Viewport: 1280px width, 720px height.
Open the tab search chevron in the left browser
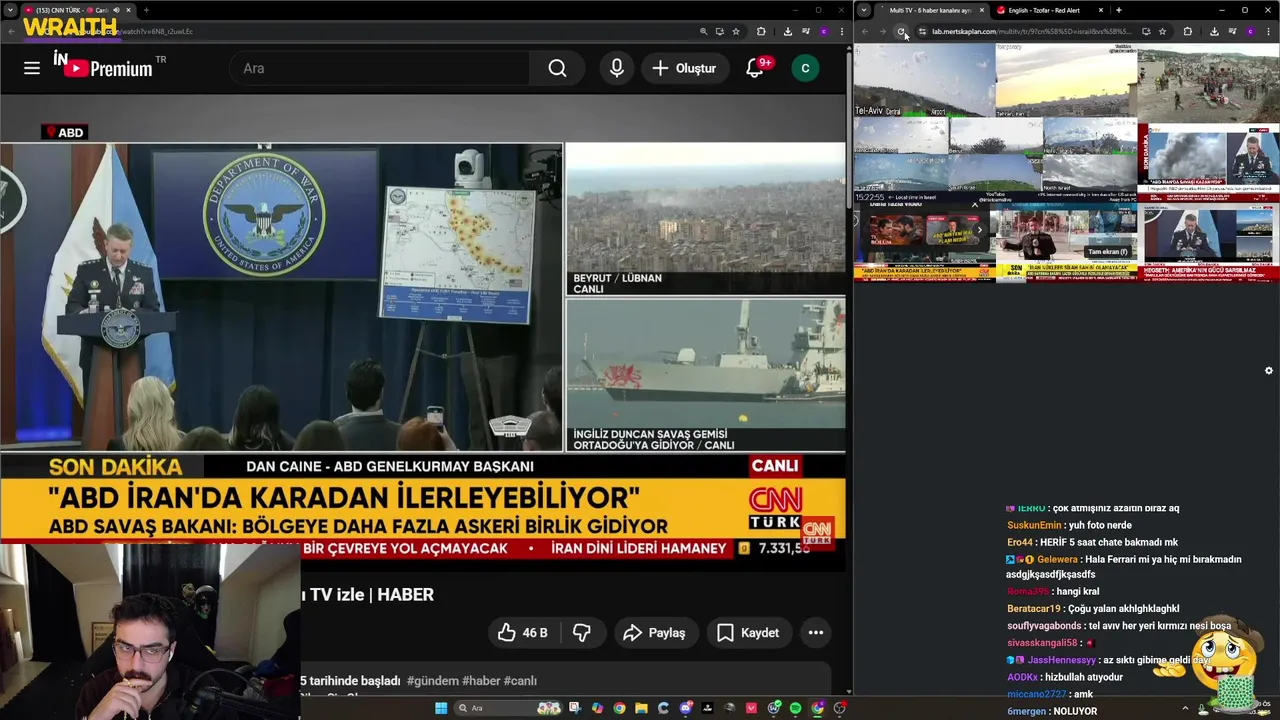(10, 10)
